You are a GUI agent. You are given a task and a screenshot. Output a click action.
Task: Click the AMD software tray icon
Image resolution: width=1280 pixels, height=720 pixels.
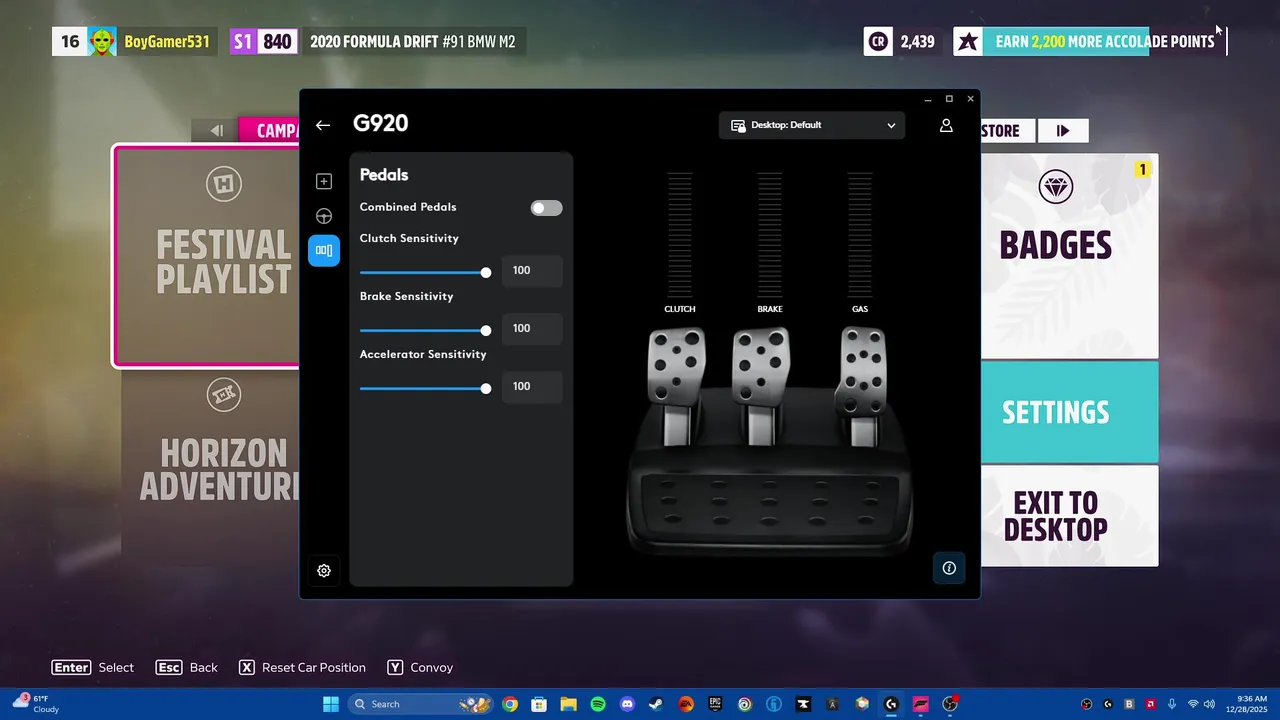(x=1151, y=704)
